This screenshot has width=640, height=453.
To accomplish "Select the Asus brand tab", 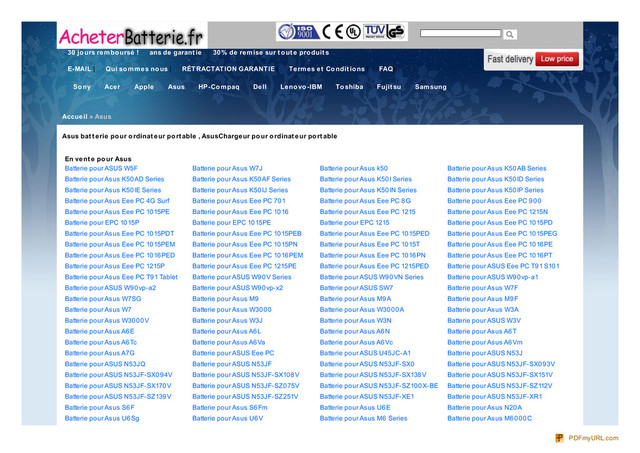I will click(x=176, y=87).
